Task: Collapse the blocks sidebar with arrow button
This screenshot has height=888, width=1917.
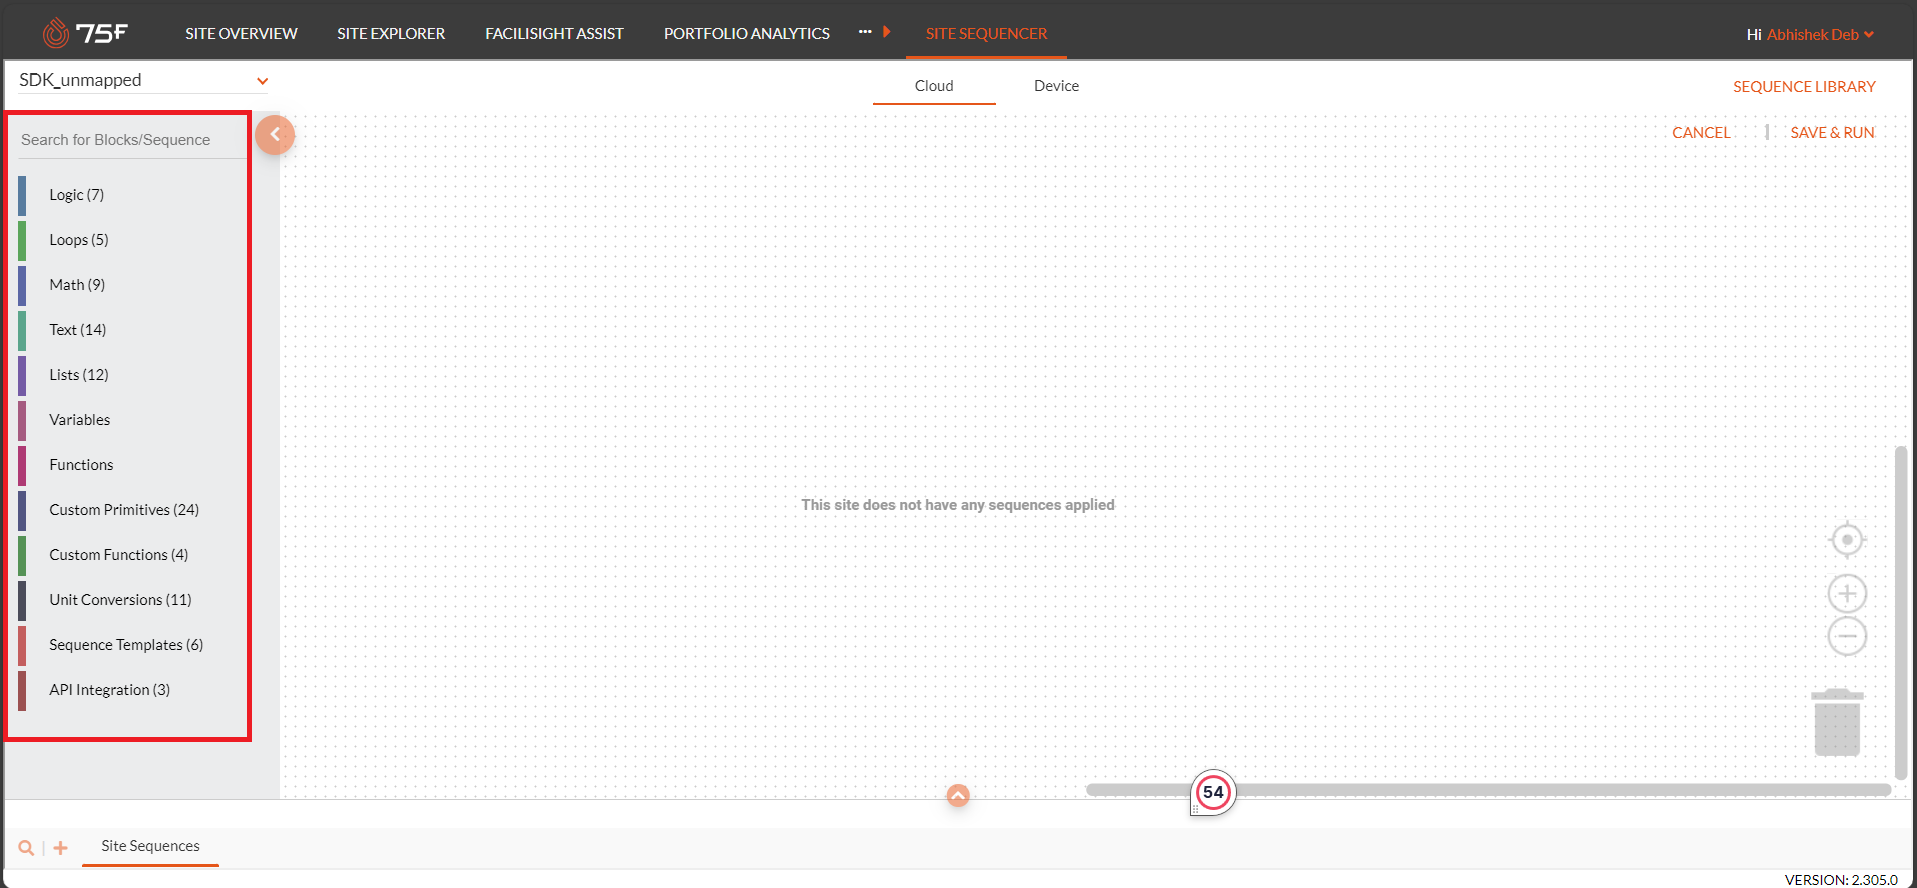Action: click(275, 135)
